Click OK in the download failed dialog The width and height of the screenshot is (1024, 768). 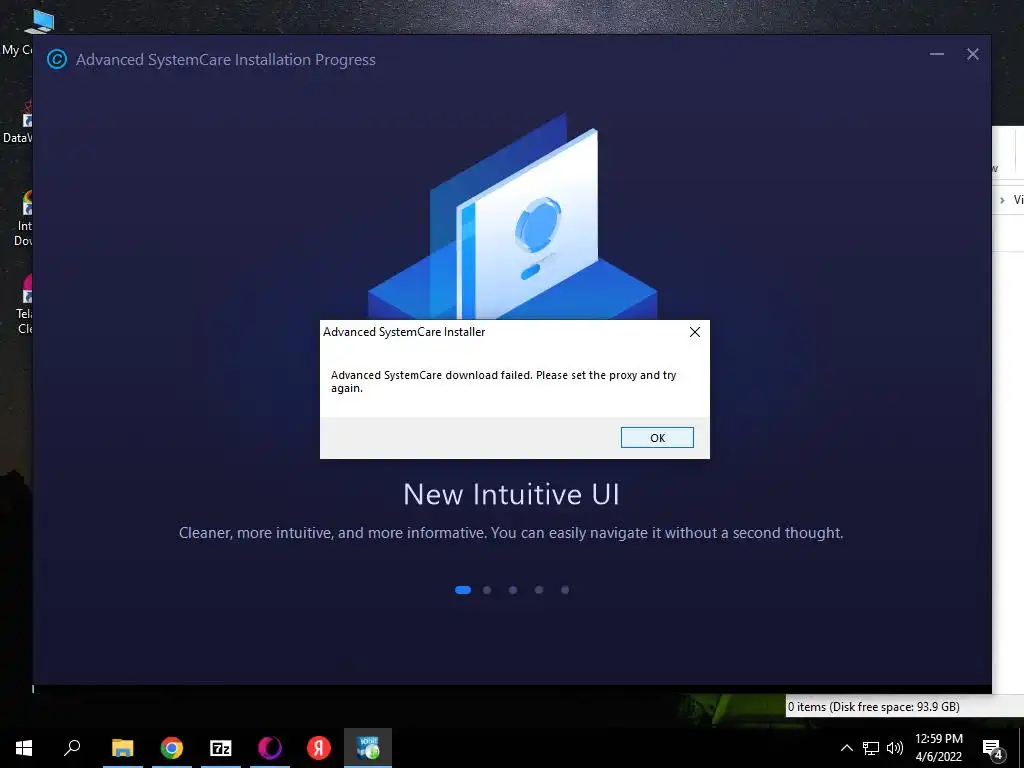657,438
